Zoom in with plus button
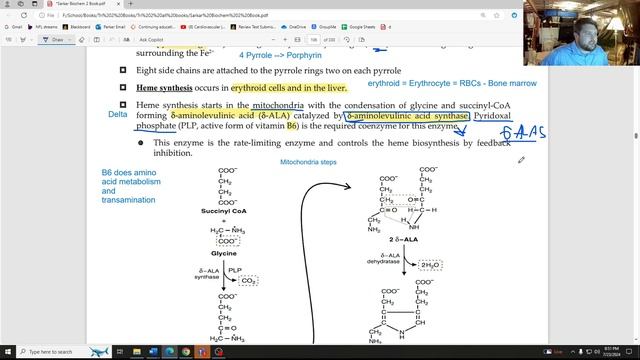The width and height of the screenshot is (640, 360). [x=285, y=40]
